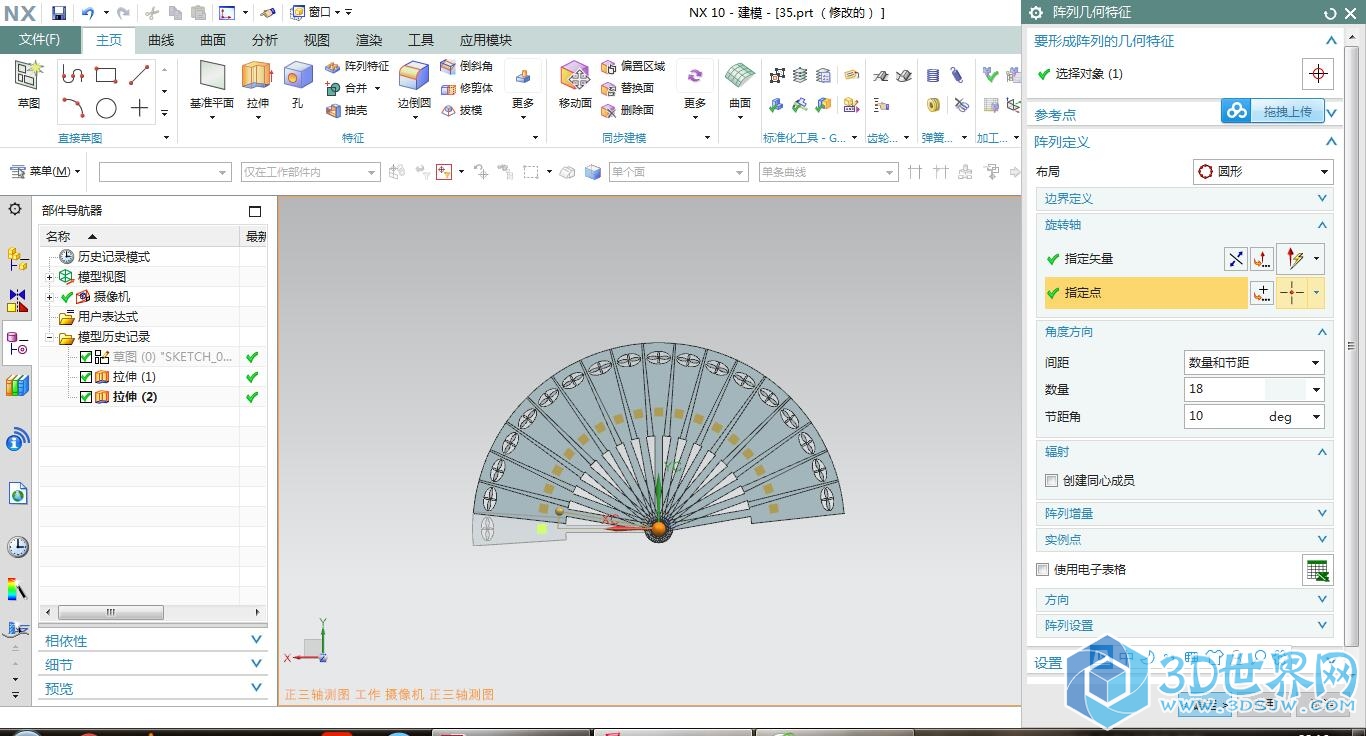
Task: Enable 创建同心成员 checkbox
Action: tap(1051, 481)
